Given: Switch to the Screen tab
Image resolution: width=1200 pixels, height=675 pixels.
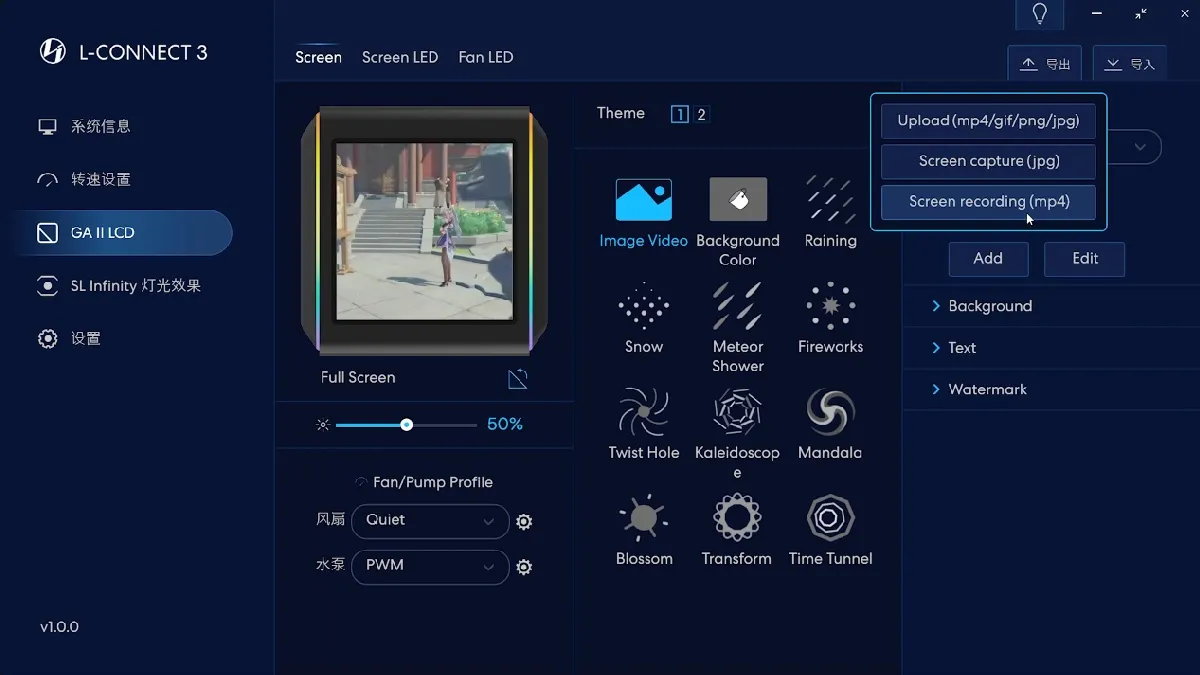Looking at the screenshot, I should (x=318, y=58).
